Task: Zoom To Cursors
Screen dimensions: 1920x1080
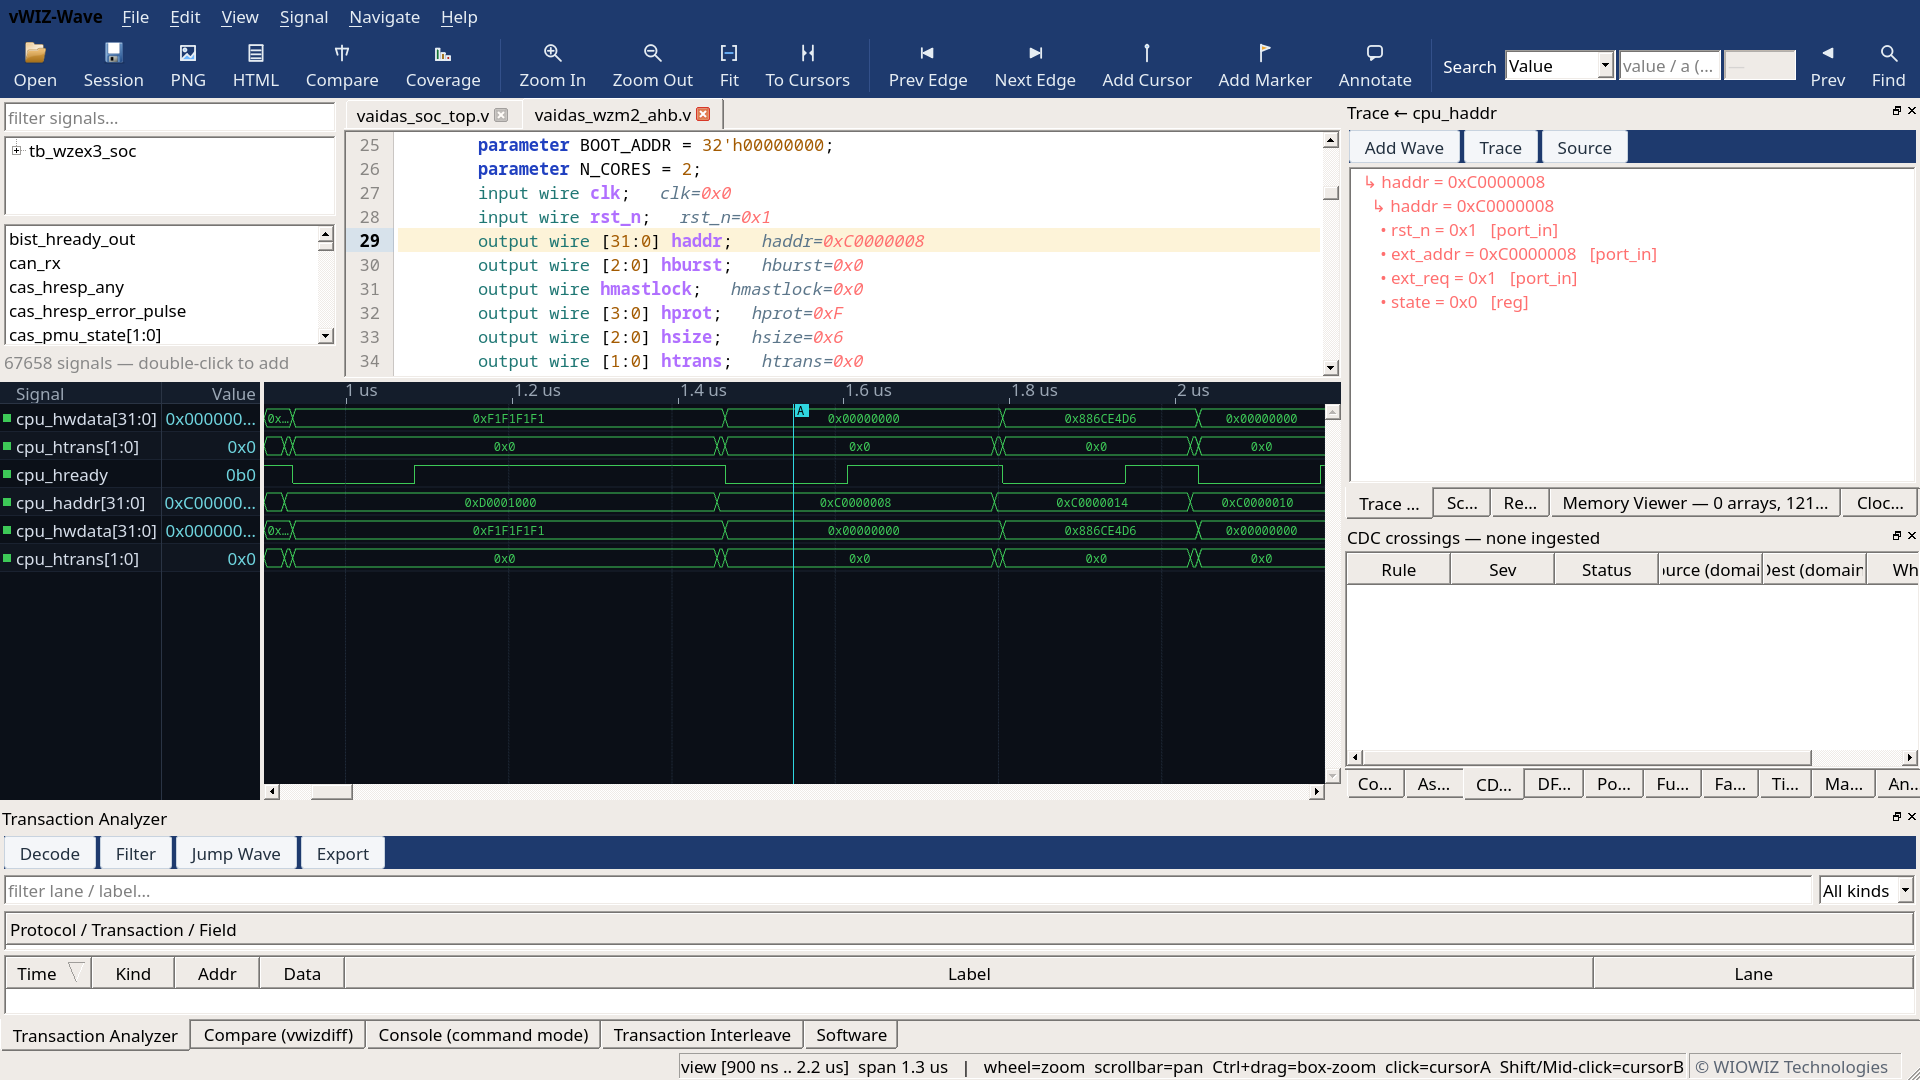Action: point(807,65)
